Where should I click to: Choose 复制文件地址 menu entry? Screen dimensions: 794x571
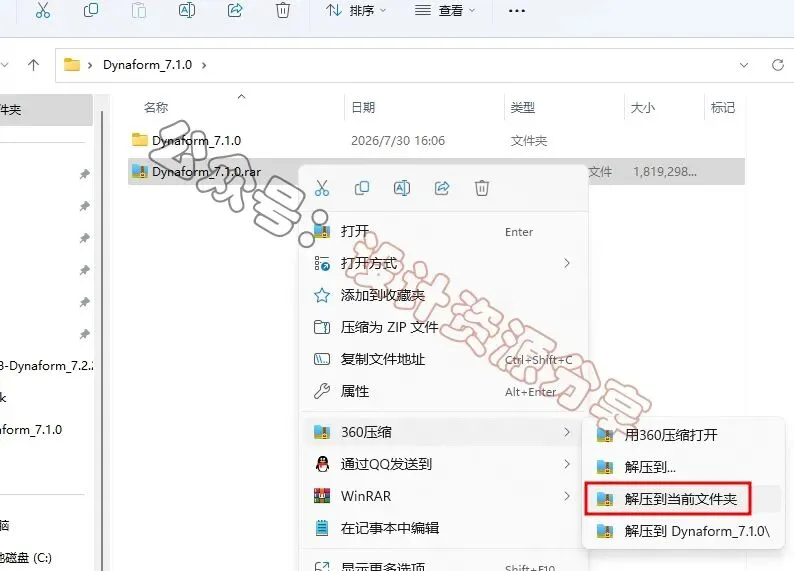444,359
